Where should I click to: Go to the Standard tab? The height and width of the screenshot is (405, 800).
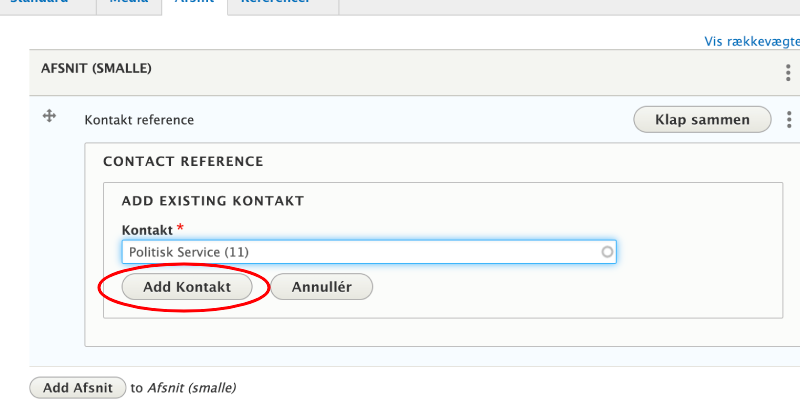tap(40, 3)
